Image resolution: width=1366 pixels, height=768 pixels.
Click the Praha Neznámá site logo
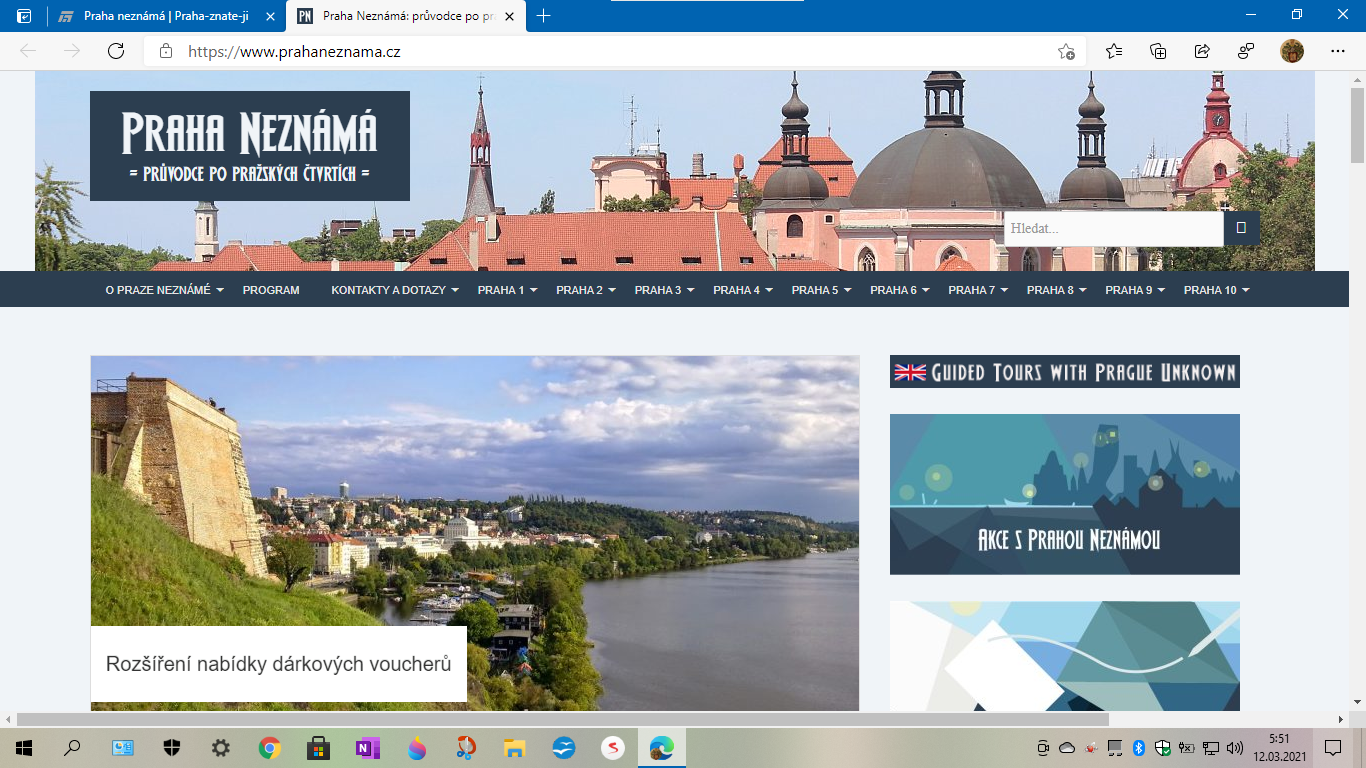[250, 146]
